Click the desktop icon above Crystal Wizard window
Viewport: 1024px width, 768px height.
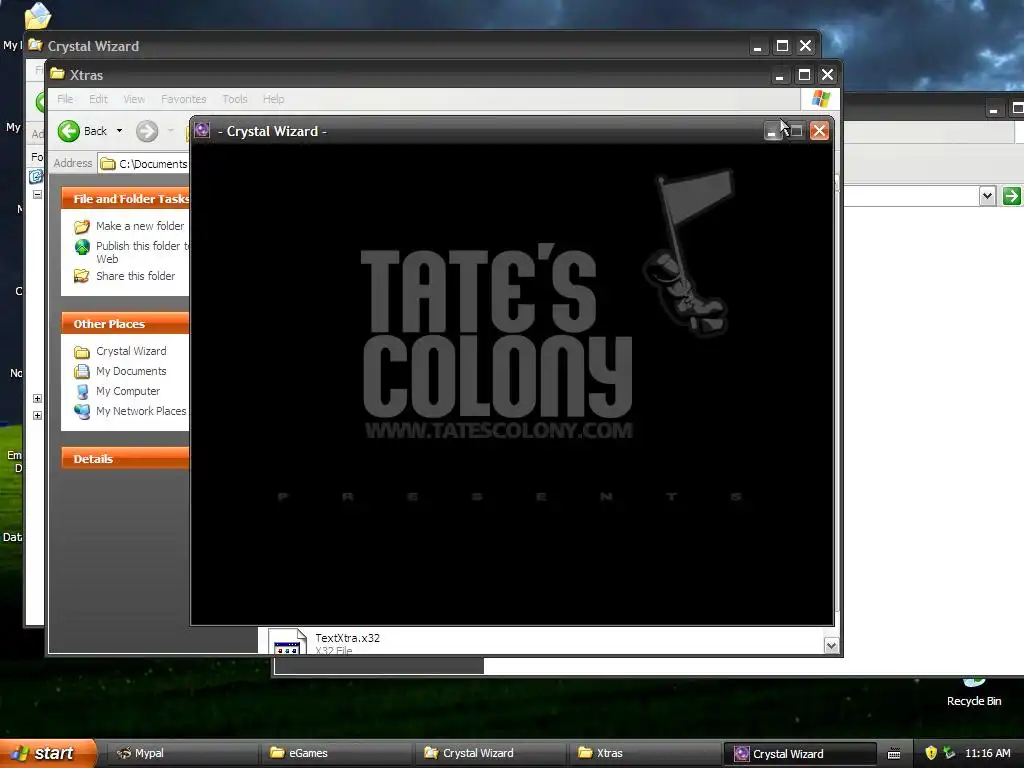pos(37,16)
